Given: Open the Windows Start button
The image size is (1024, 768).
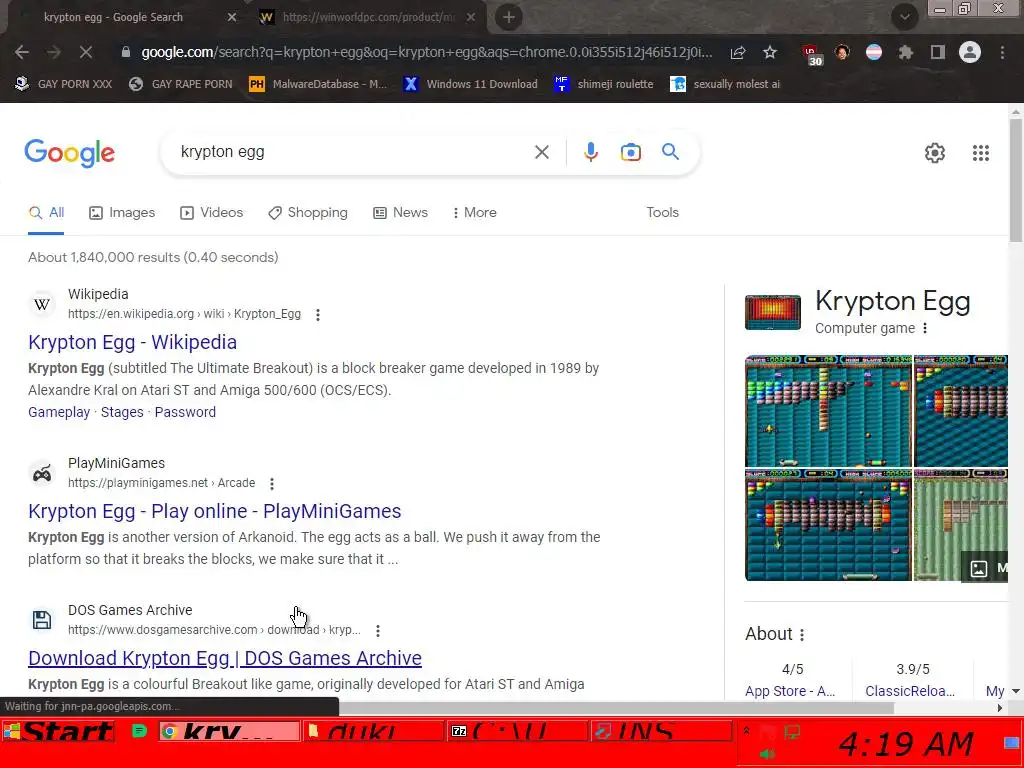Looking at the screenshot, I should pos(59,731).
